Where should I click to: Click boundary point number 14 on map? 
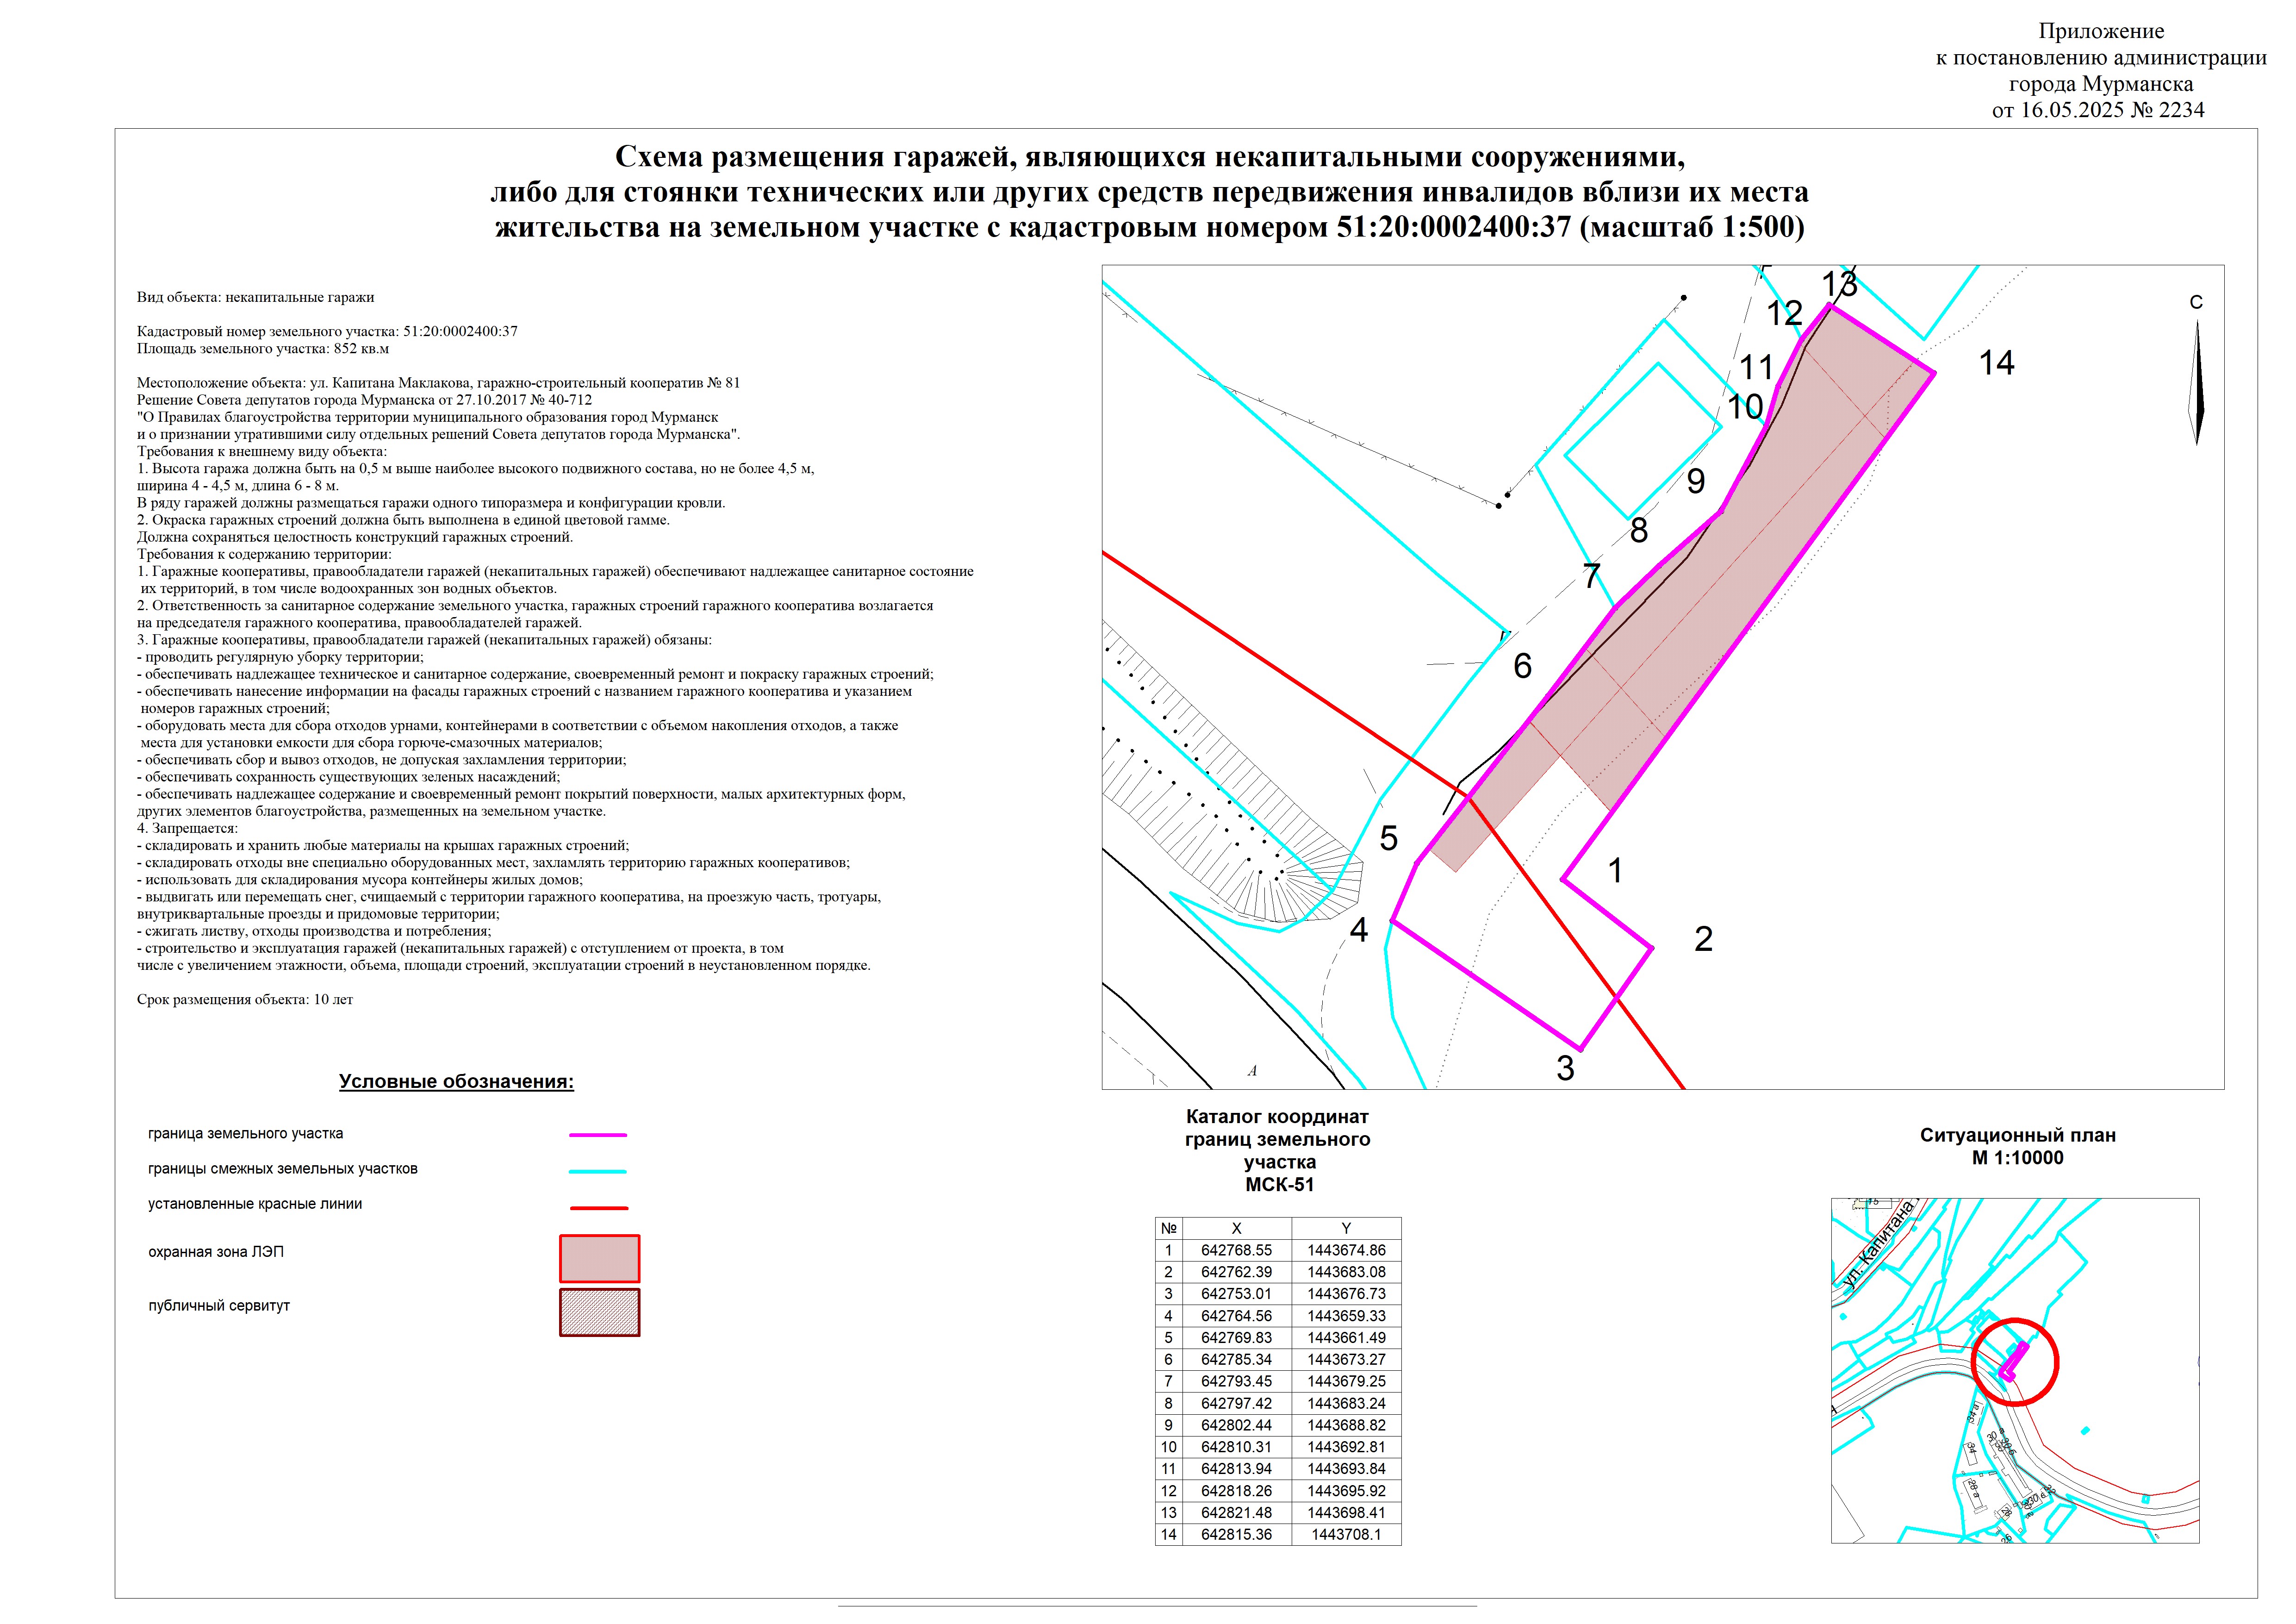click(1996, 362)
